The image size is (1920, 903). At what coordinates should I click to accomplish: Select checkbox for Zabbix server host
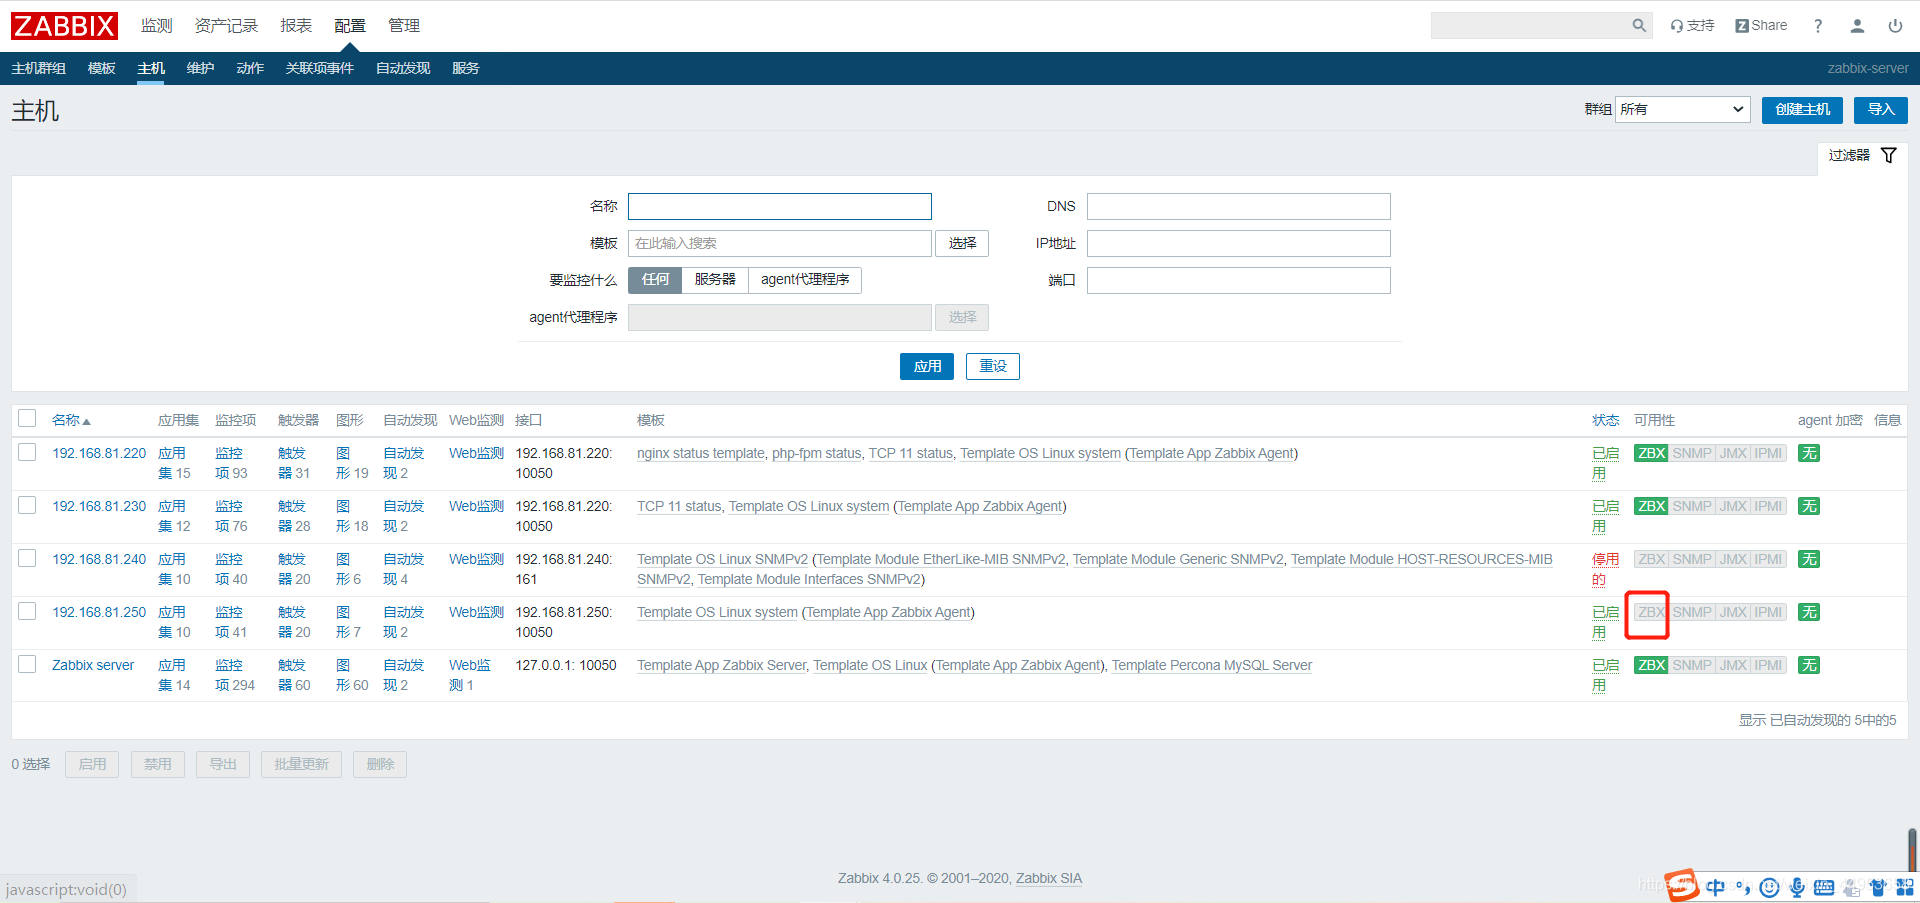coord(27,664)
